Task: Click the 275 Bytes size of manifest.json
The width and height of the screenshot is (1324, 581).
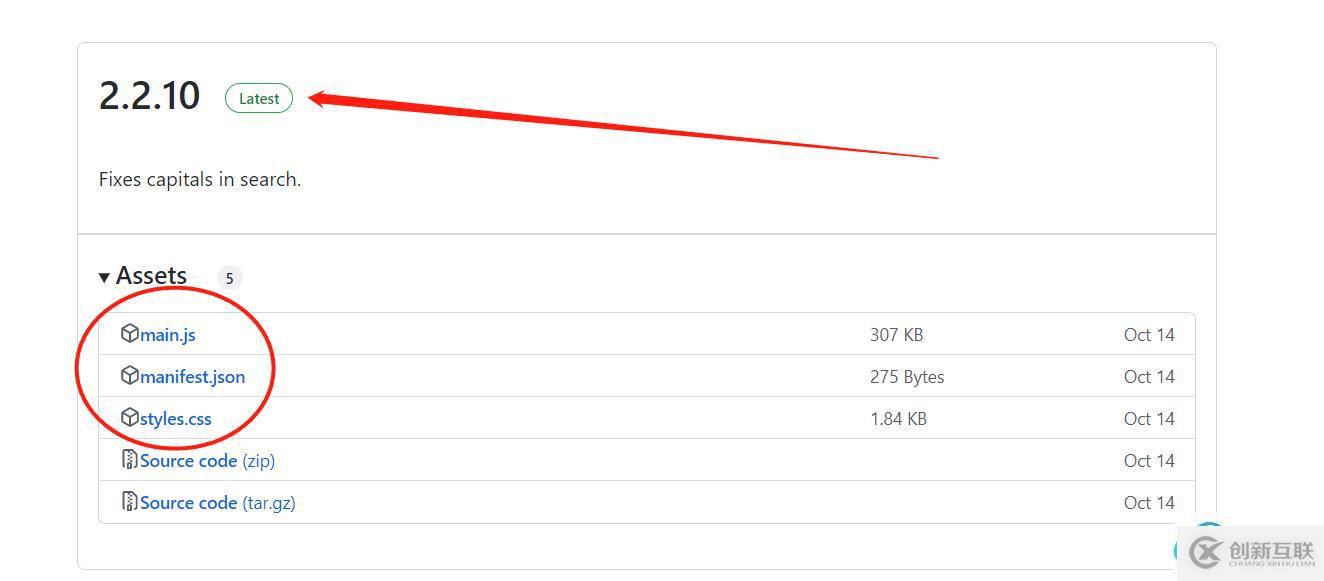Action: click(907, 377)
